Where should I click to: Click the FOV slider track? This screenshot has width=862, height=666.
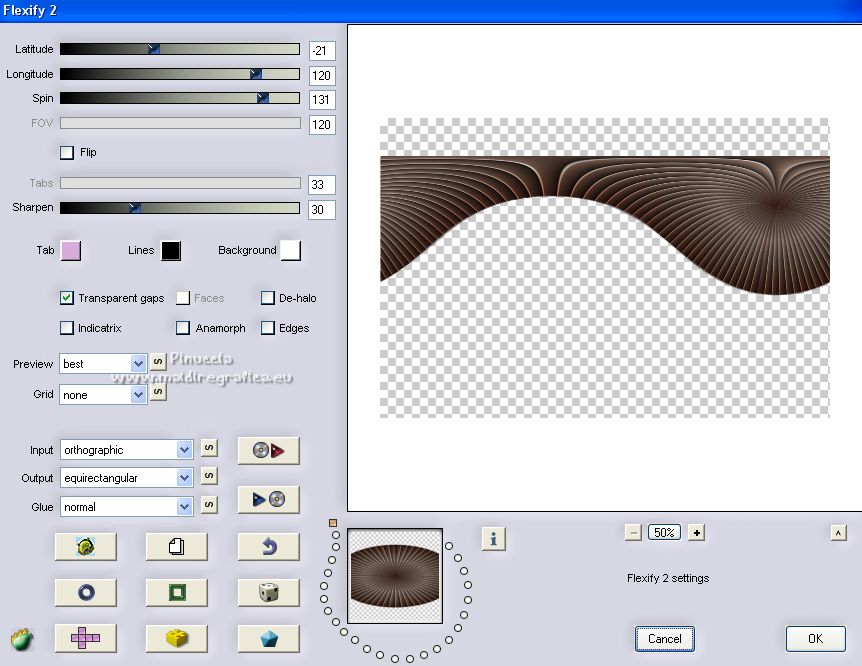(x=180, y=123)
